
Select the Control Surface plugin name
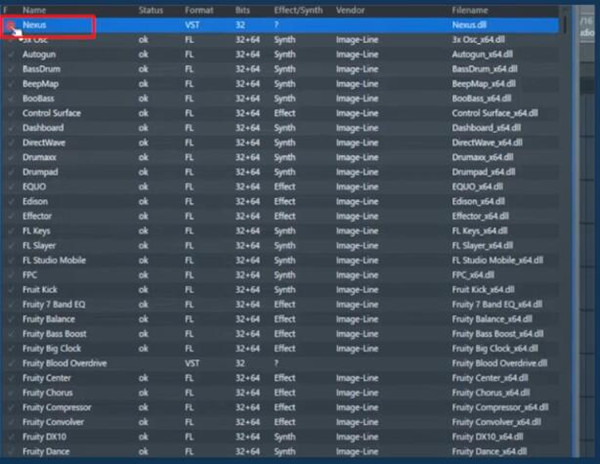pos(52,113)
